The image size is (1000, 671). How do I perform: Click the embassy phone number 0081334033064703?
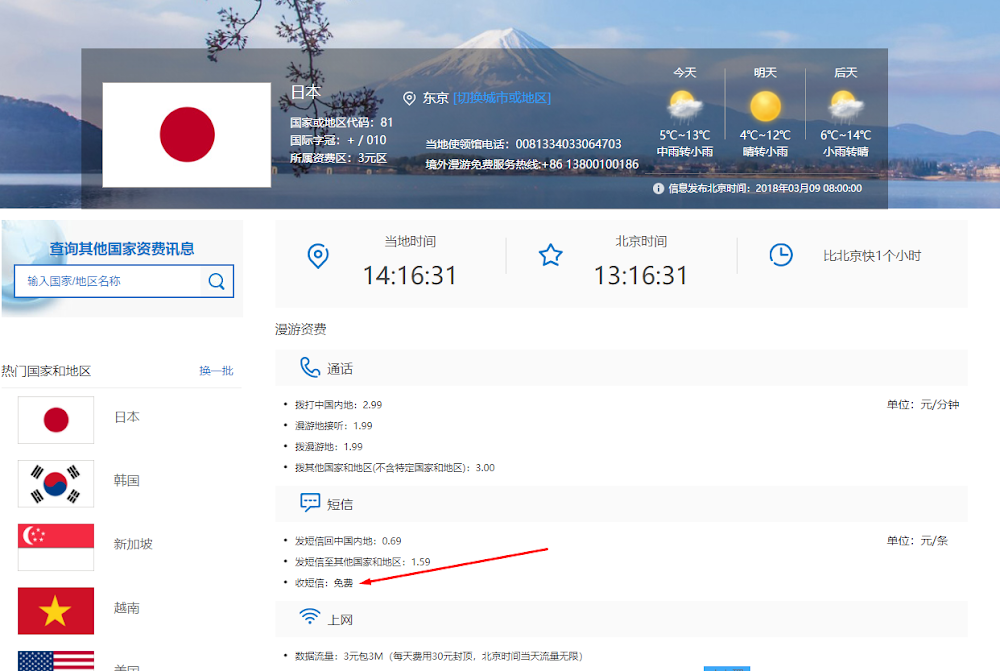click(x=568, y=144)
